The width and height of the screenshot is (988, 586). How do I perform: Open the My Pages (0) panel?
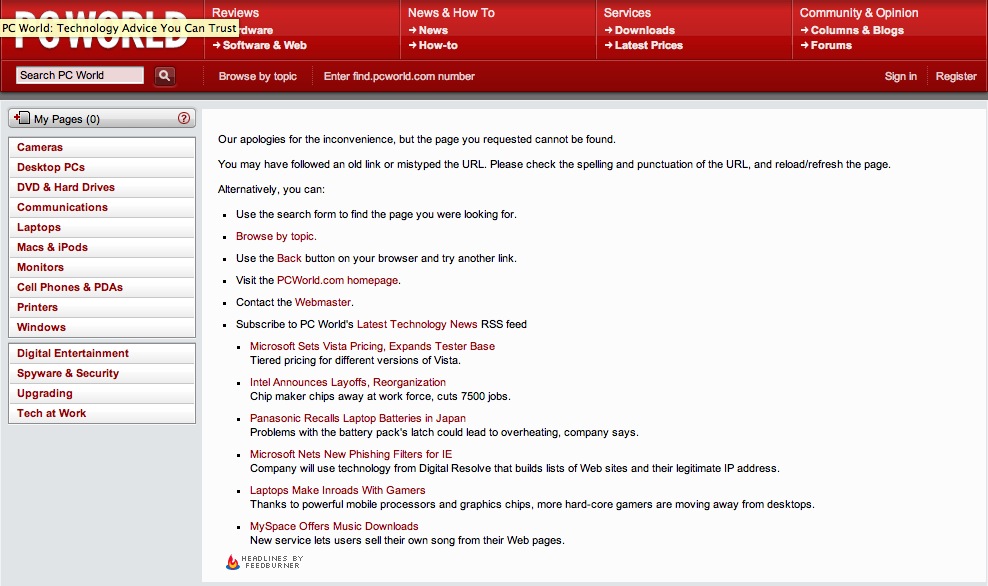point(102,118)
